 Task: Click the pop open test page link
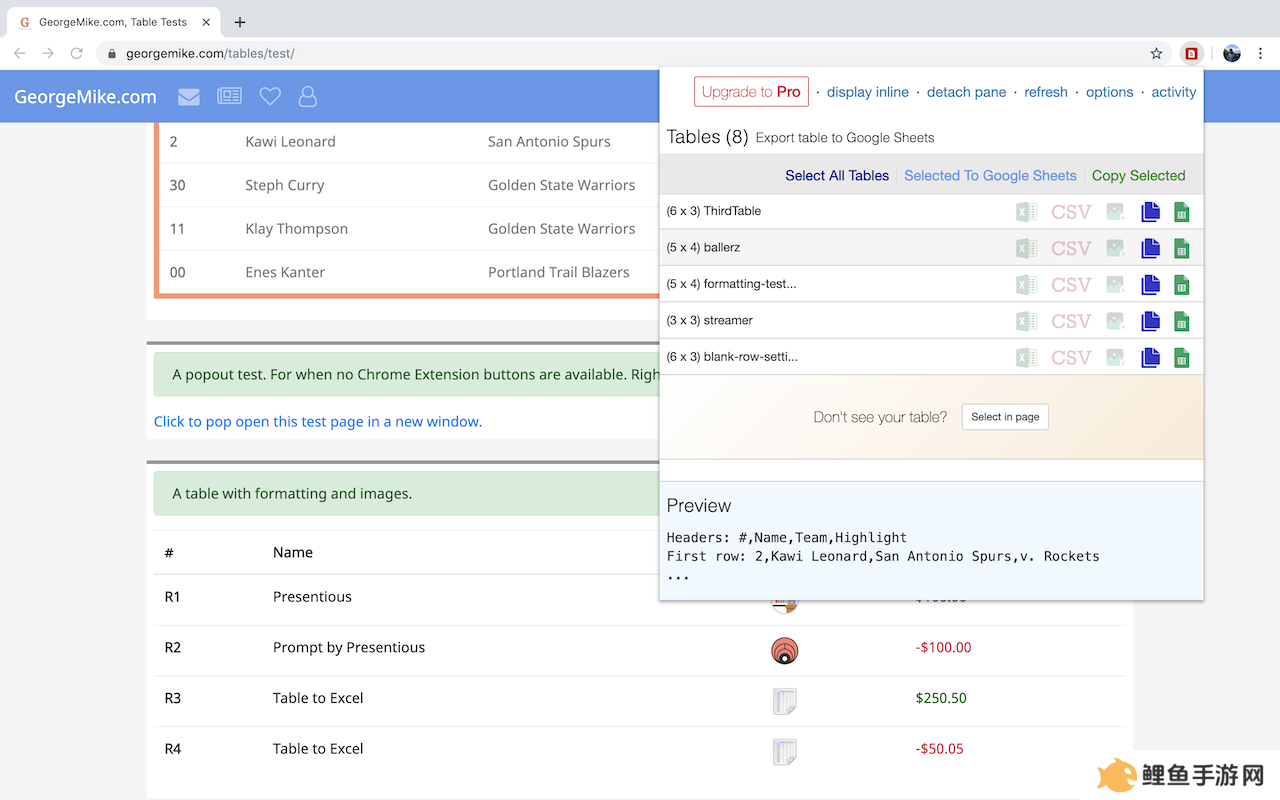[318, 422]
